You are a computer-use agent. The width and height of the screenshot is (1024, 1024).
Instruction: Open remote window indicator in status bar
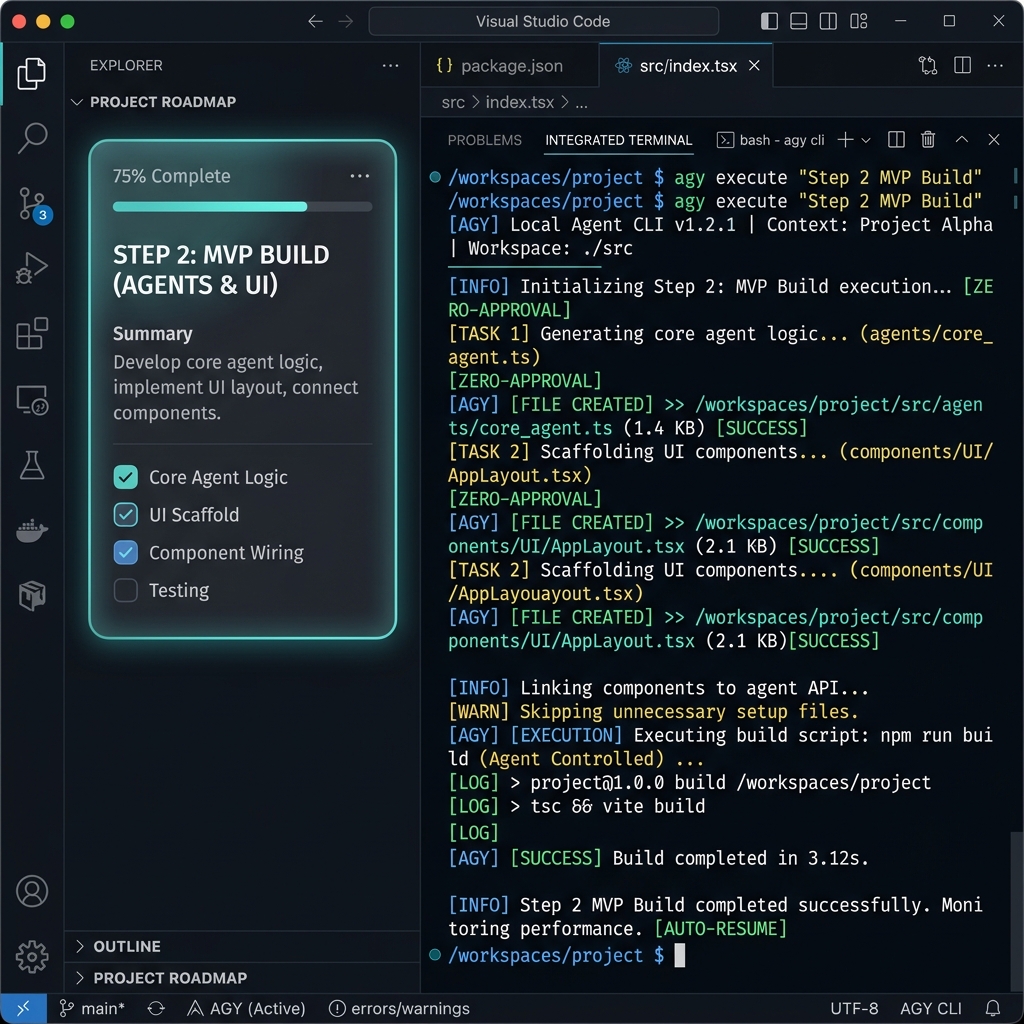pos(23,1009)
